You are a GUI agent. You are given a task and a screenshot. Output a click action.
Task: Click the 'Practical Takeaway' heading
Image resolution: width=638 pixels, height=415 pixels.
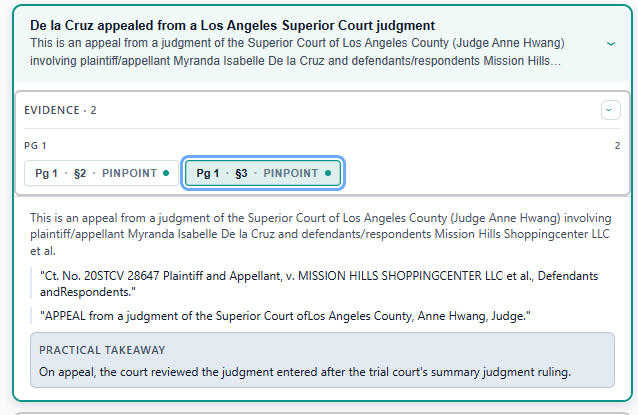click(102, 350)
